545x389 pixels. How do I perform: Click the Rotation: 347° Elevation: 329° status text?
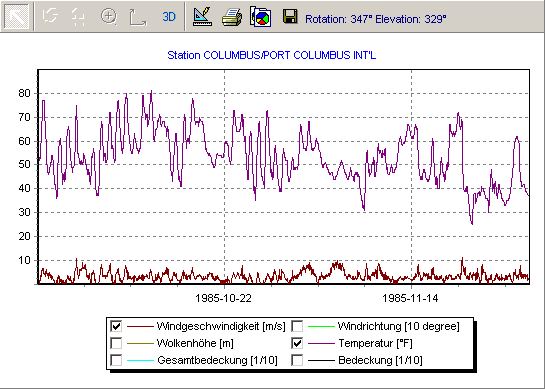pos(375,19)
